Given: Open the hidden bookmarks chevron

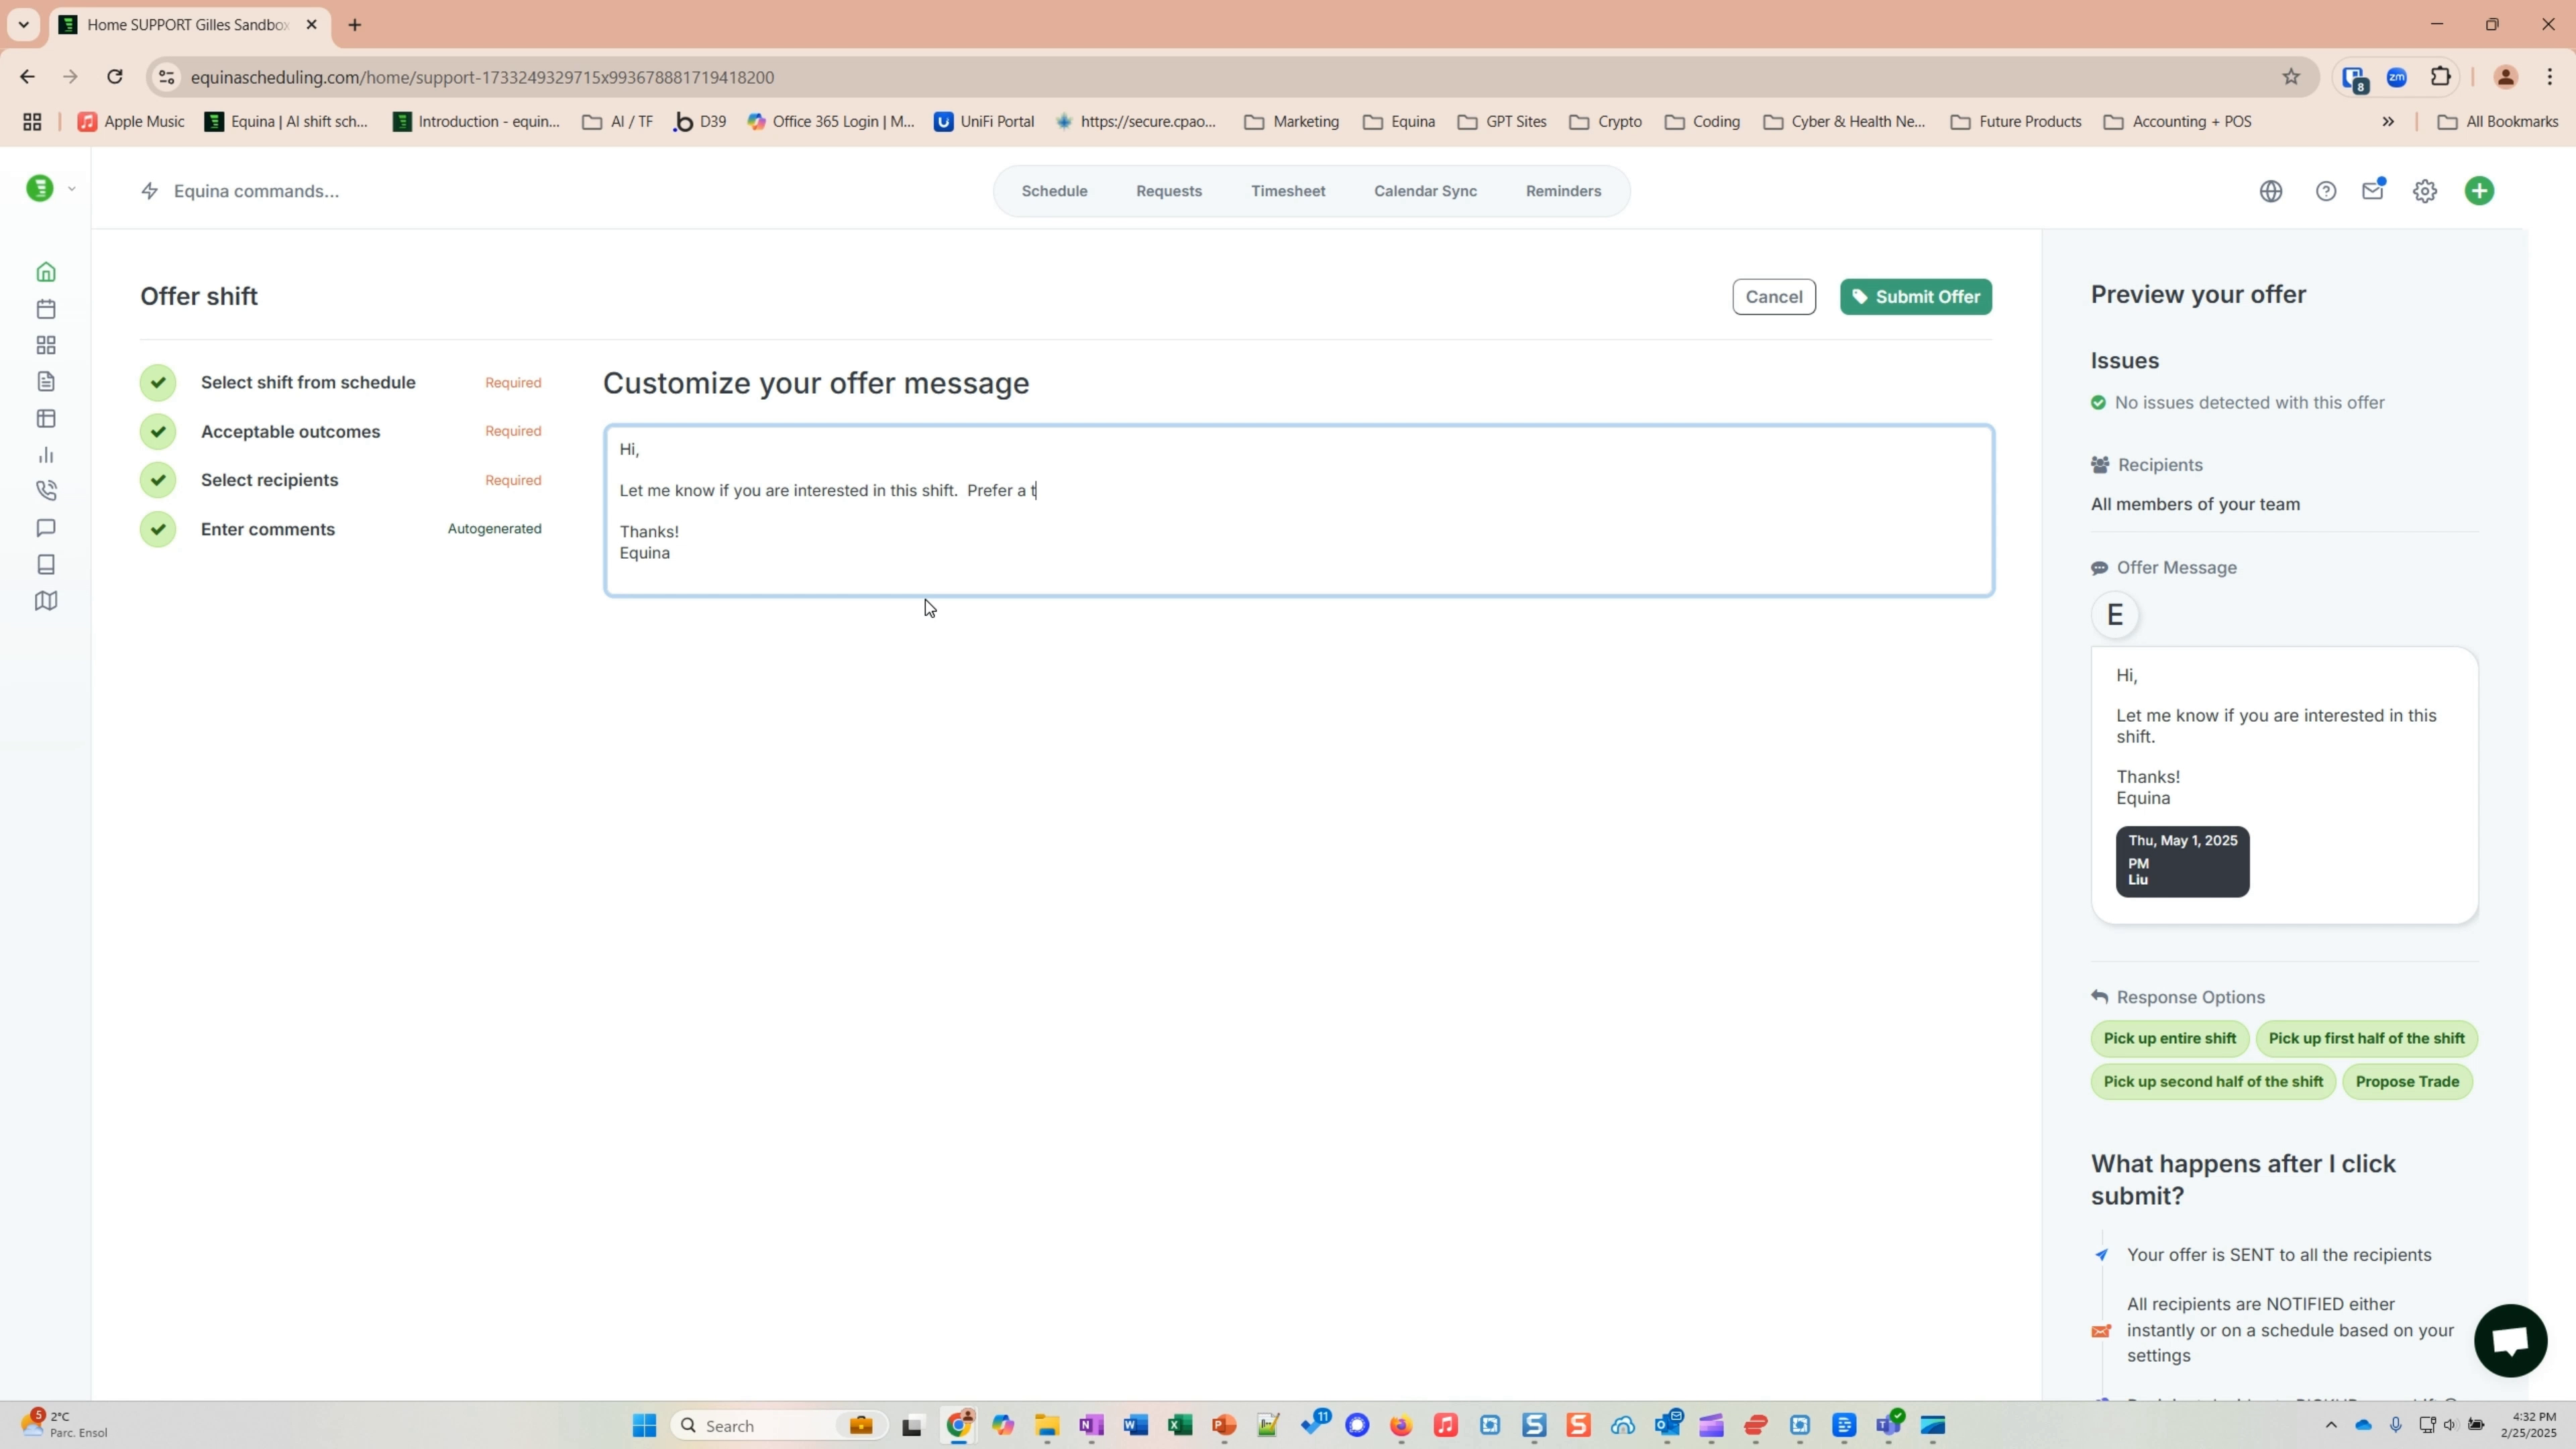Looking at the screenshot, I should coord(2389,121).
